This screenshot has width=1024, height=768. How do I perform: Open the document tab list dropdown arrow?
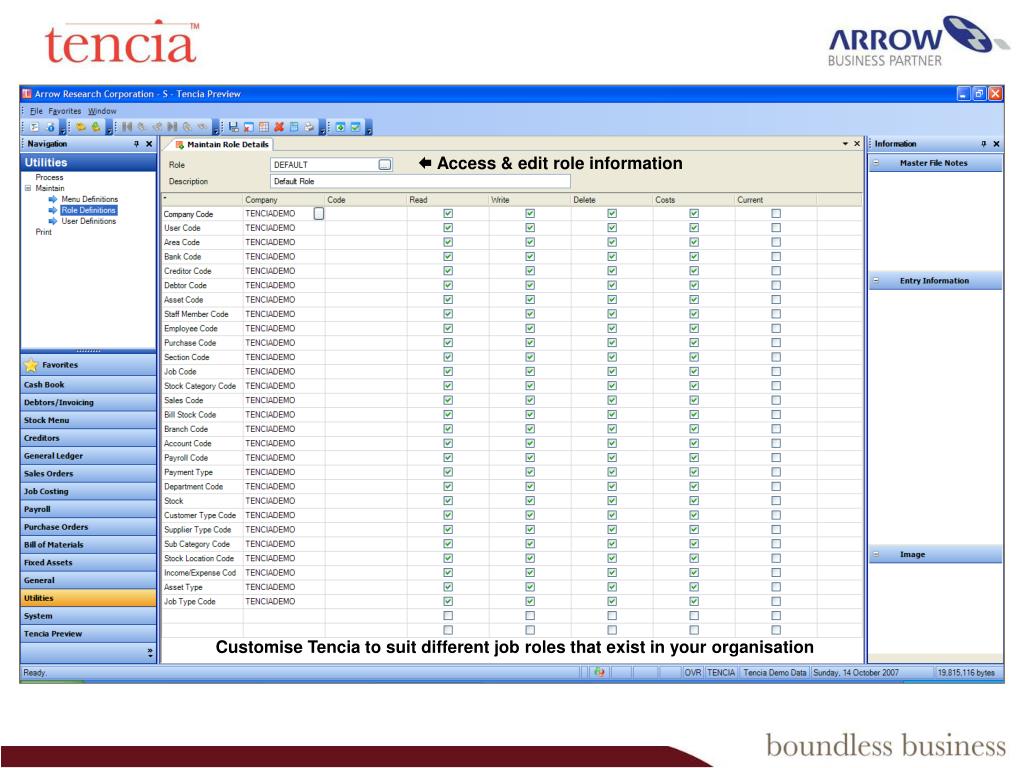[845, 144]
